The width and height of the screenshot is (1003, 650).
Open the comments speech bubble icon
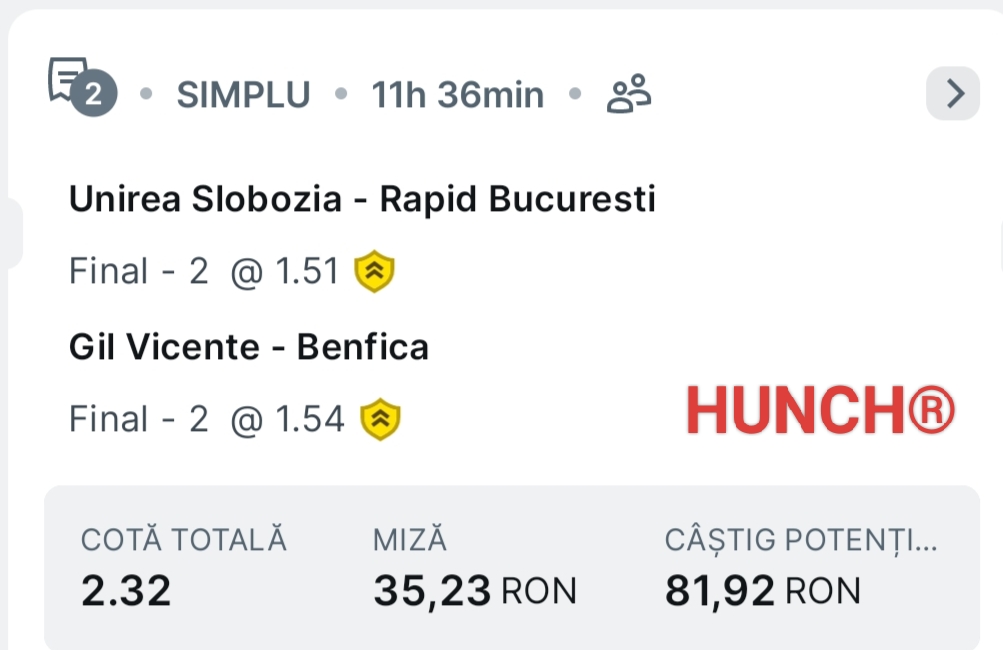tap(68, 79)
